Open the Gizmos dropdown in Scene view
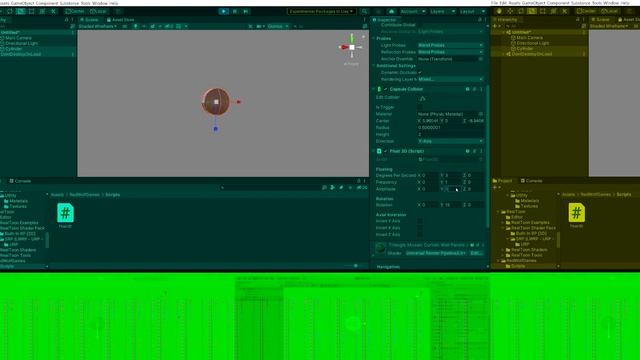Image resolution: width=640 pixels, height=360 pixels. tap(278, 26)
